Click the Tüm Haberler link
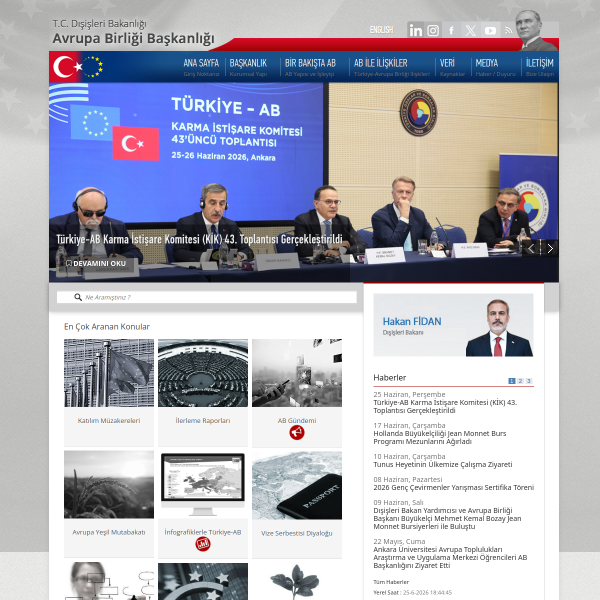This screenshot has width=600, height=600. (391, 582)
